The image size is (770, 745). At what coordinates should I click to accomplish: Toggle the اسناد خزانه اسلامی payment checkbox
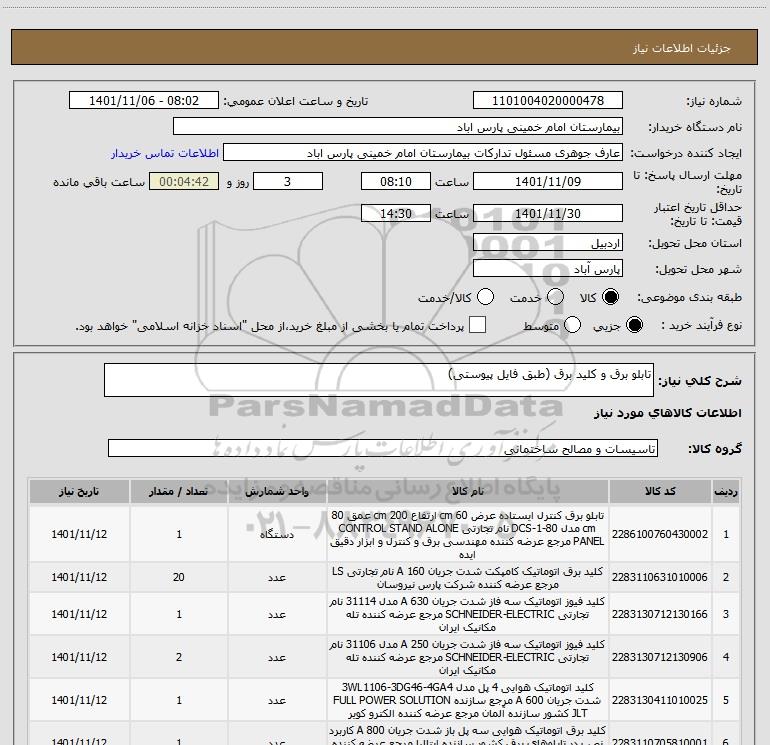tap(477, 325)
